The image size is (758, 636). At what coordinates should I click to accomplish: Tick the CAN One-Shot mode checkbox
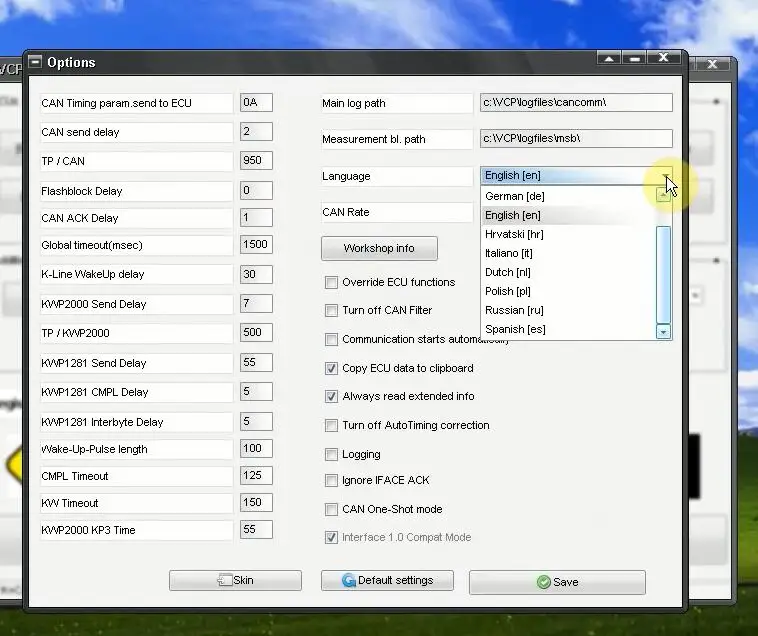331,509
